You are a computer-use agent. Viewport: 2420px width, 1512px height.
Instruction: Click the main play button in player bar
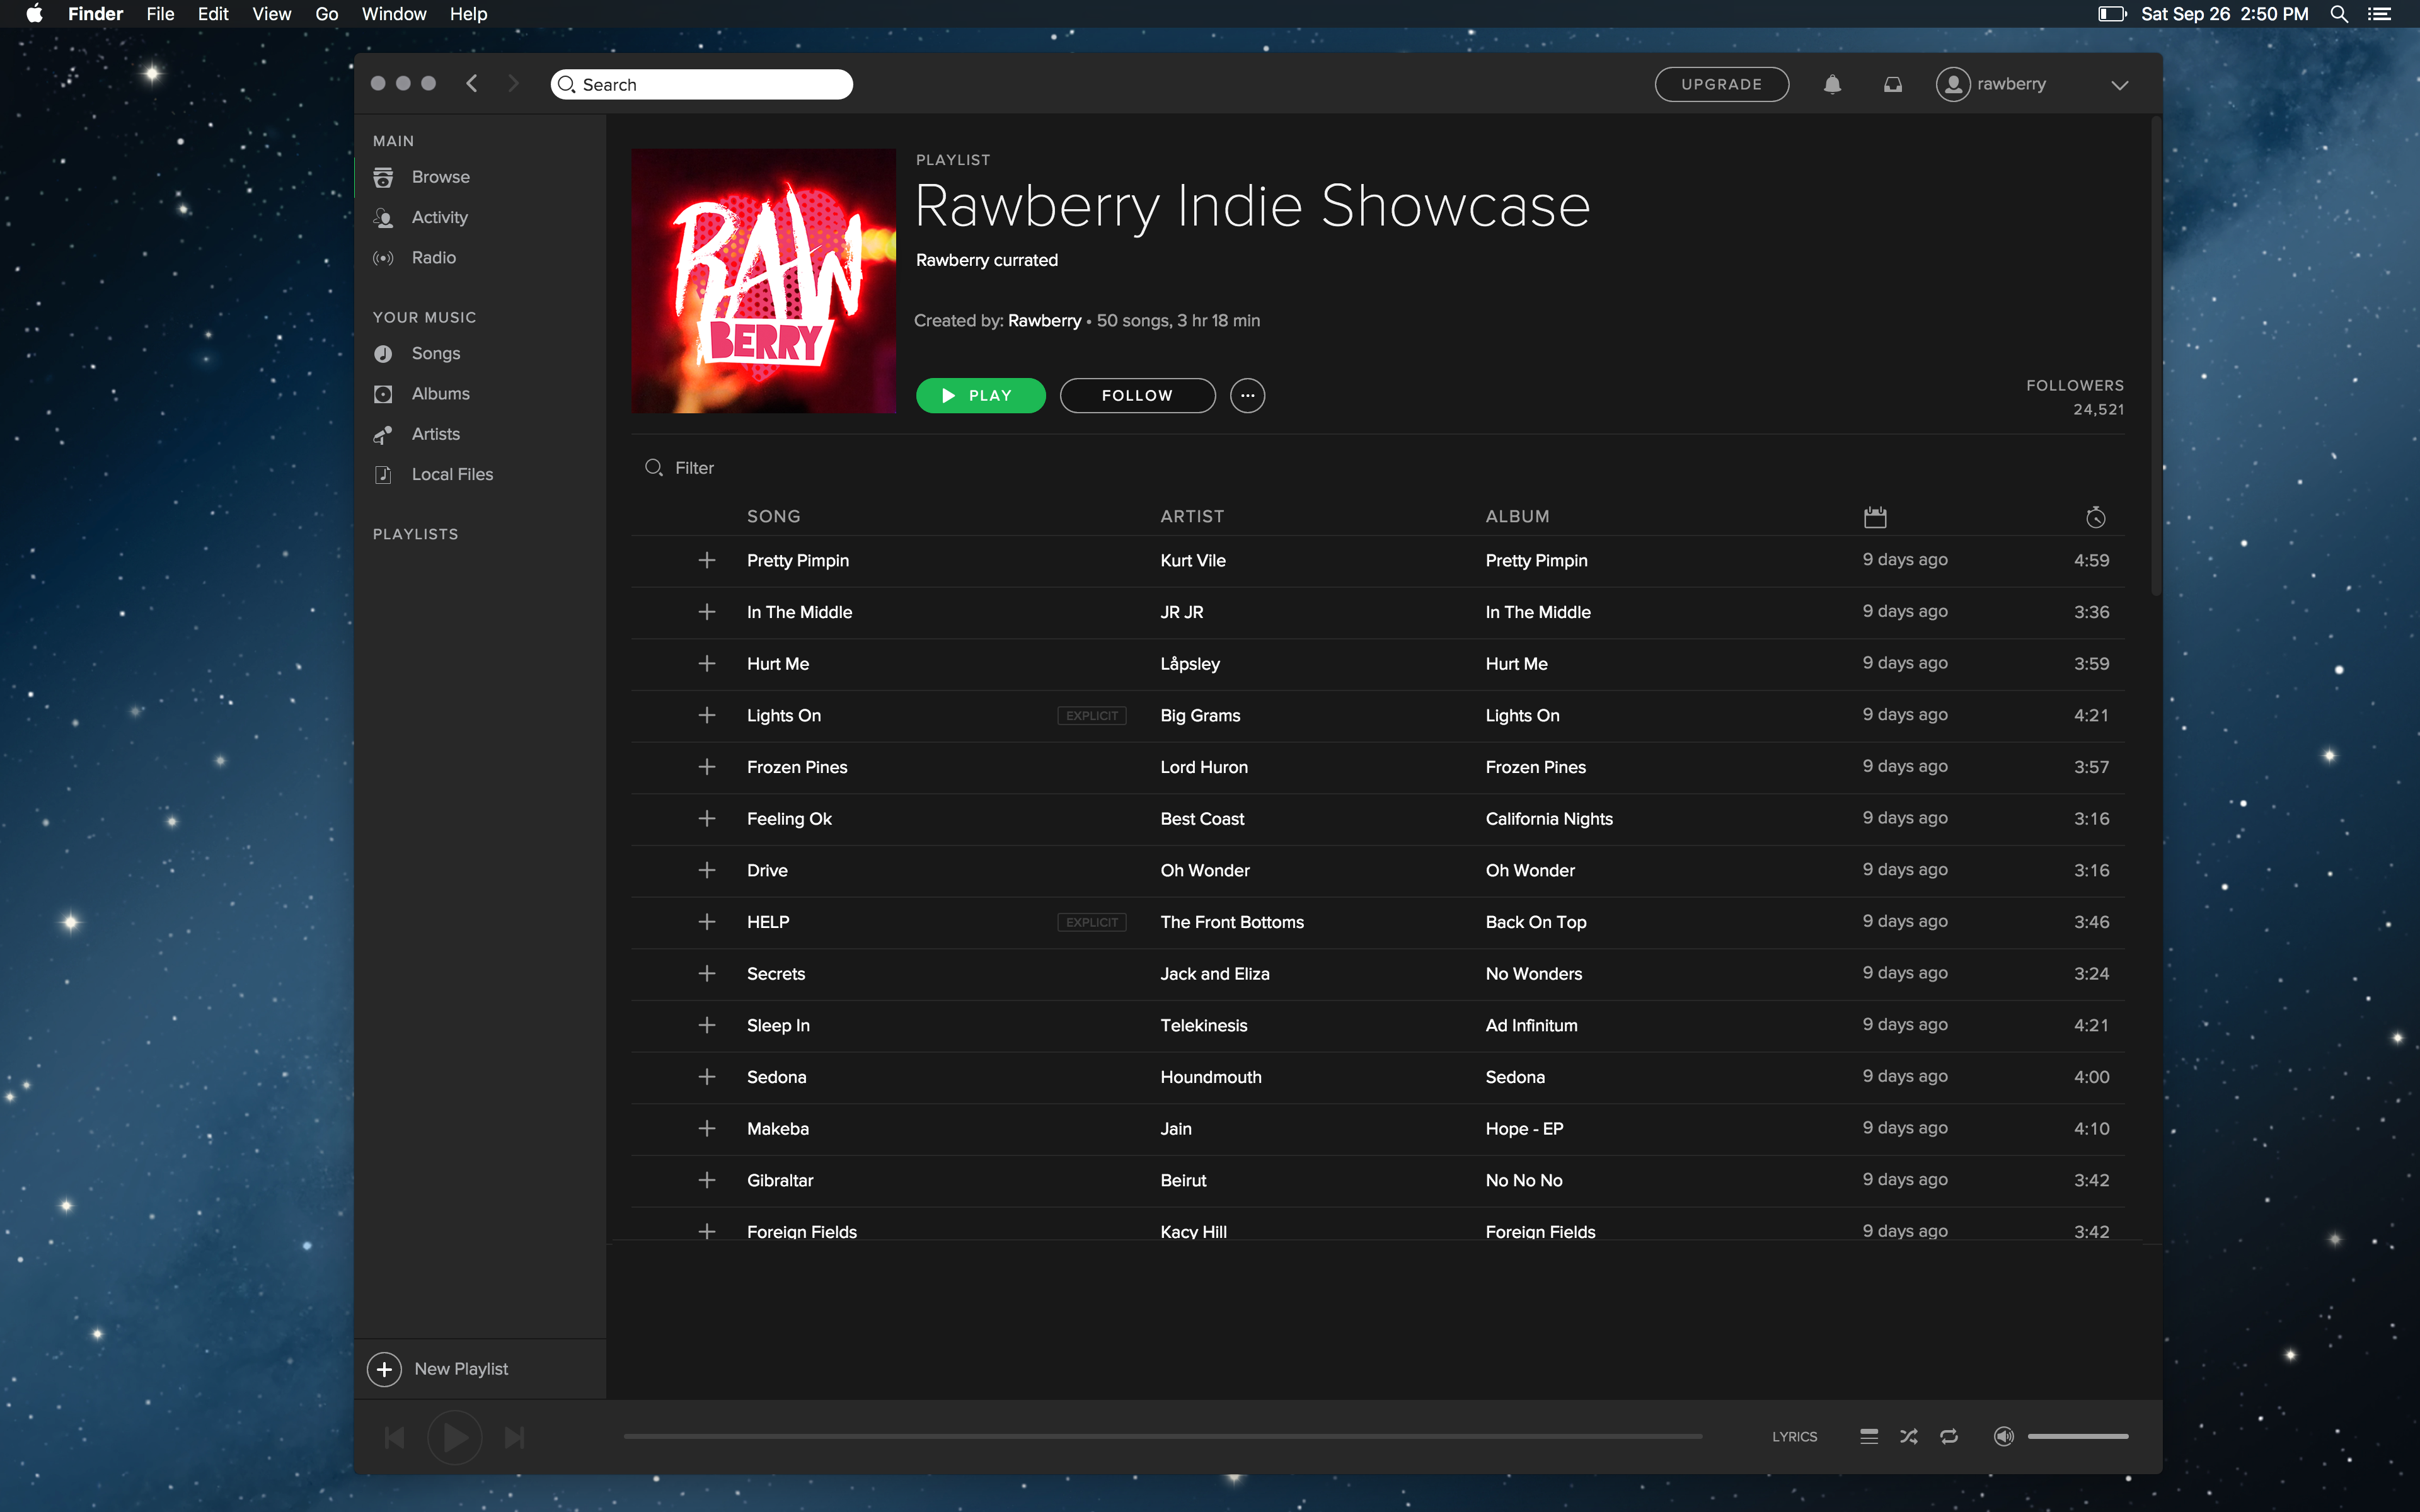tap(455, 1437)
